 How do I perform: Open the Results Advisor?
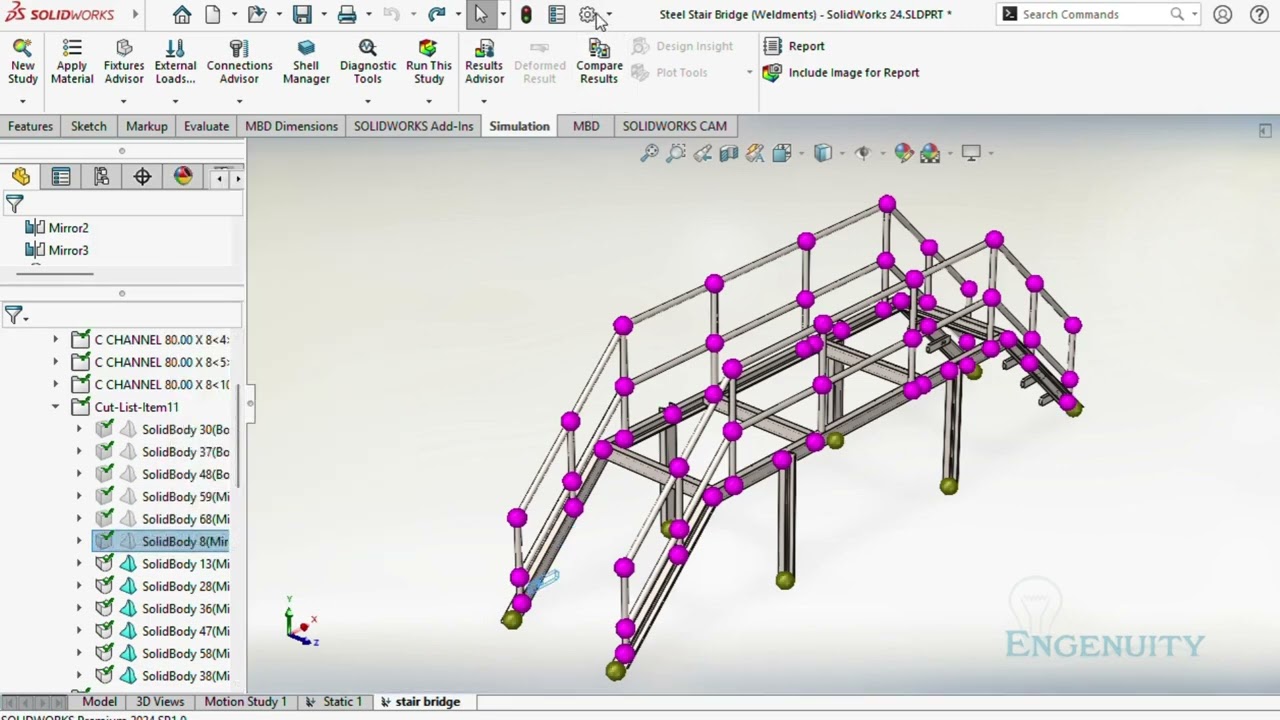coord(484,62)
